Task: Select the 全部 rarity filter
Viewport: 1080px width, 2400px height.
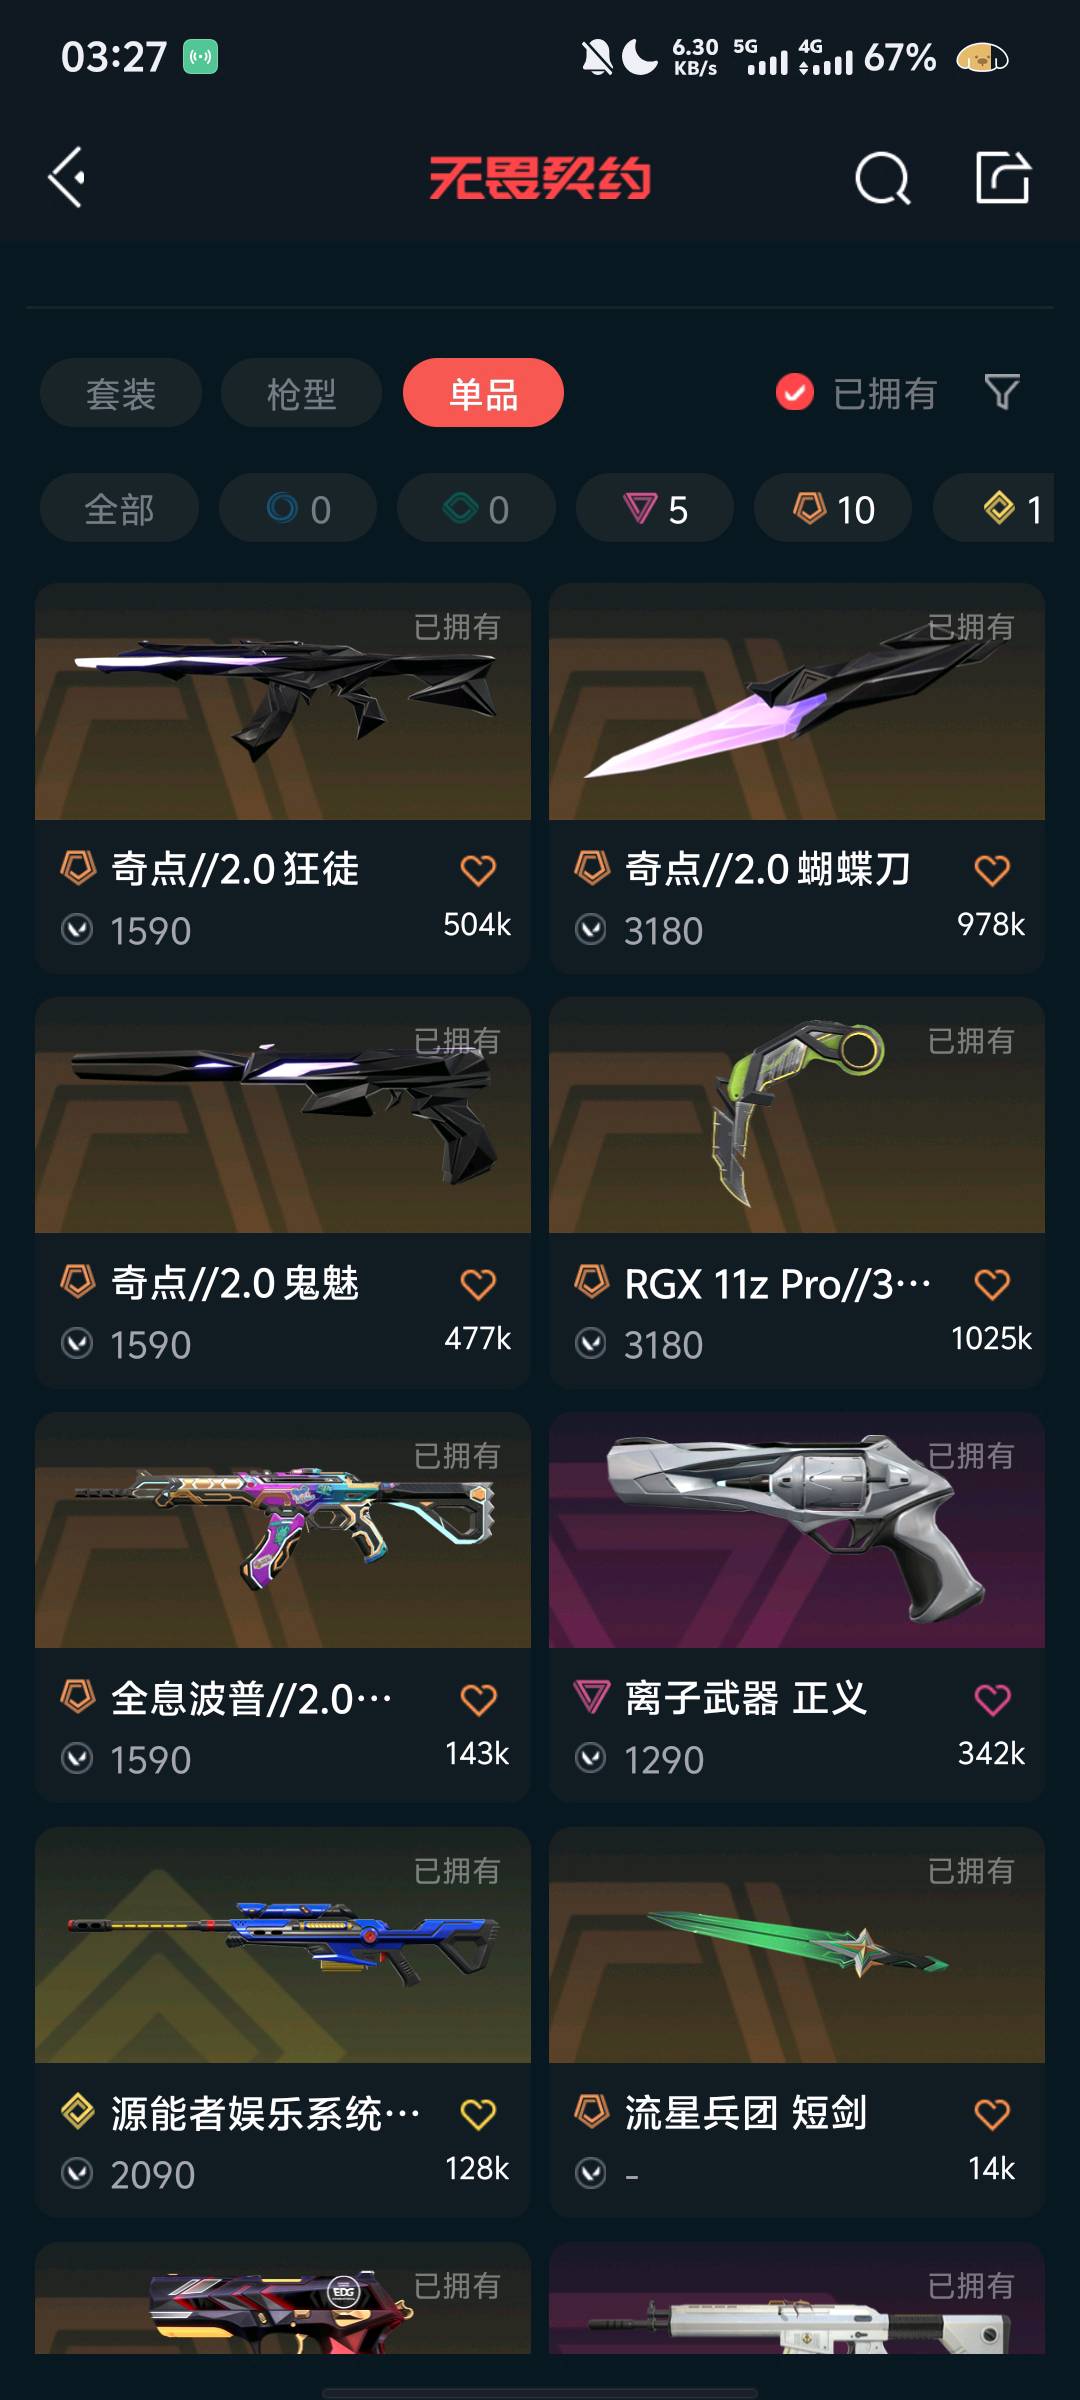Action: [119, 509]
